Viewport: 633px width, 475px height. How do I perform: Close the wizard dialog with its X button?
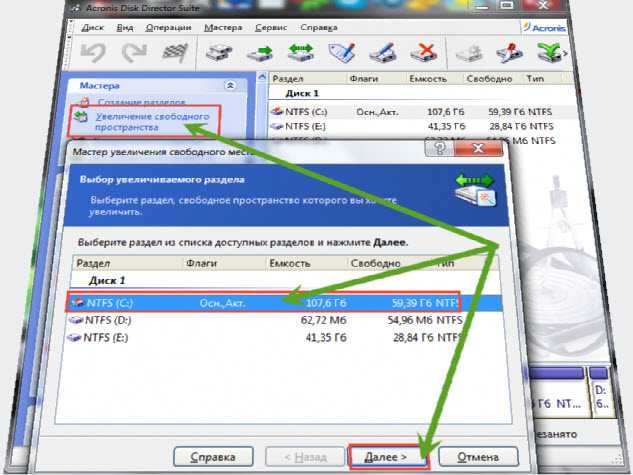click(x=478, y=148)
